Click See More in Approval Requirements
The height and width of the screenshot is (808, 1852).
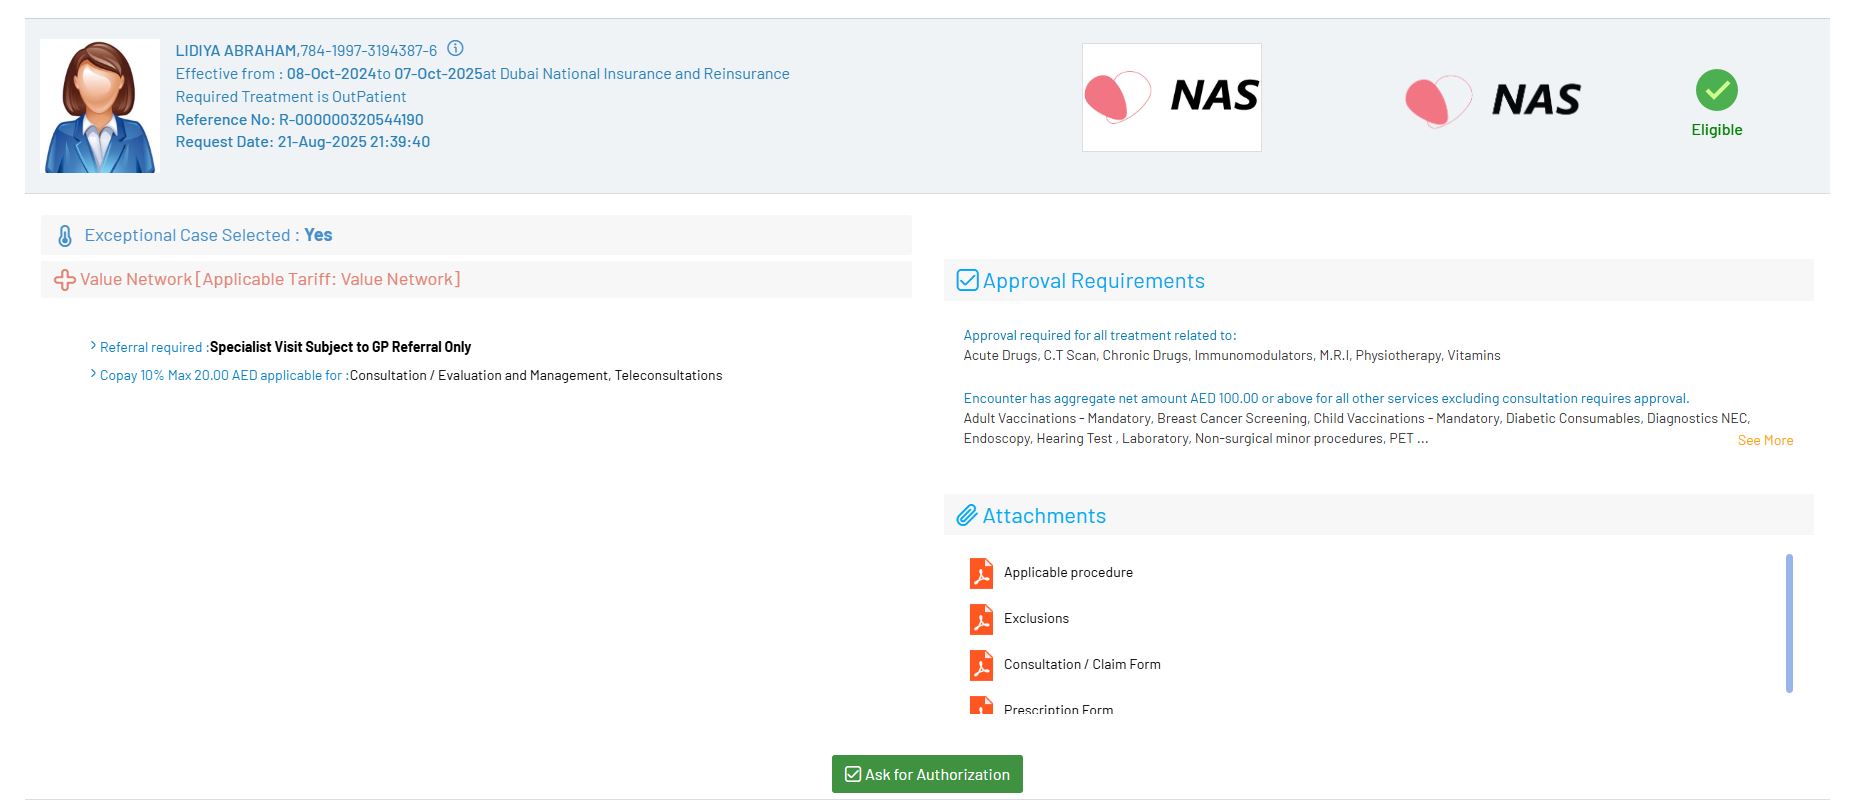(1765, 440)
